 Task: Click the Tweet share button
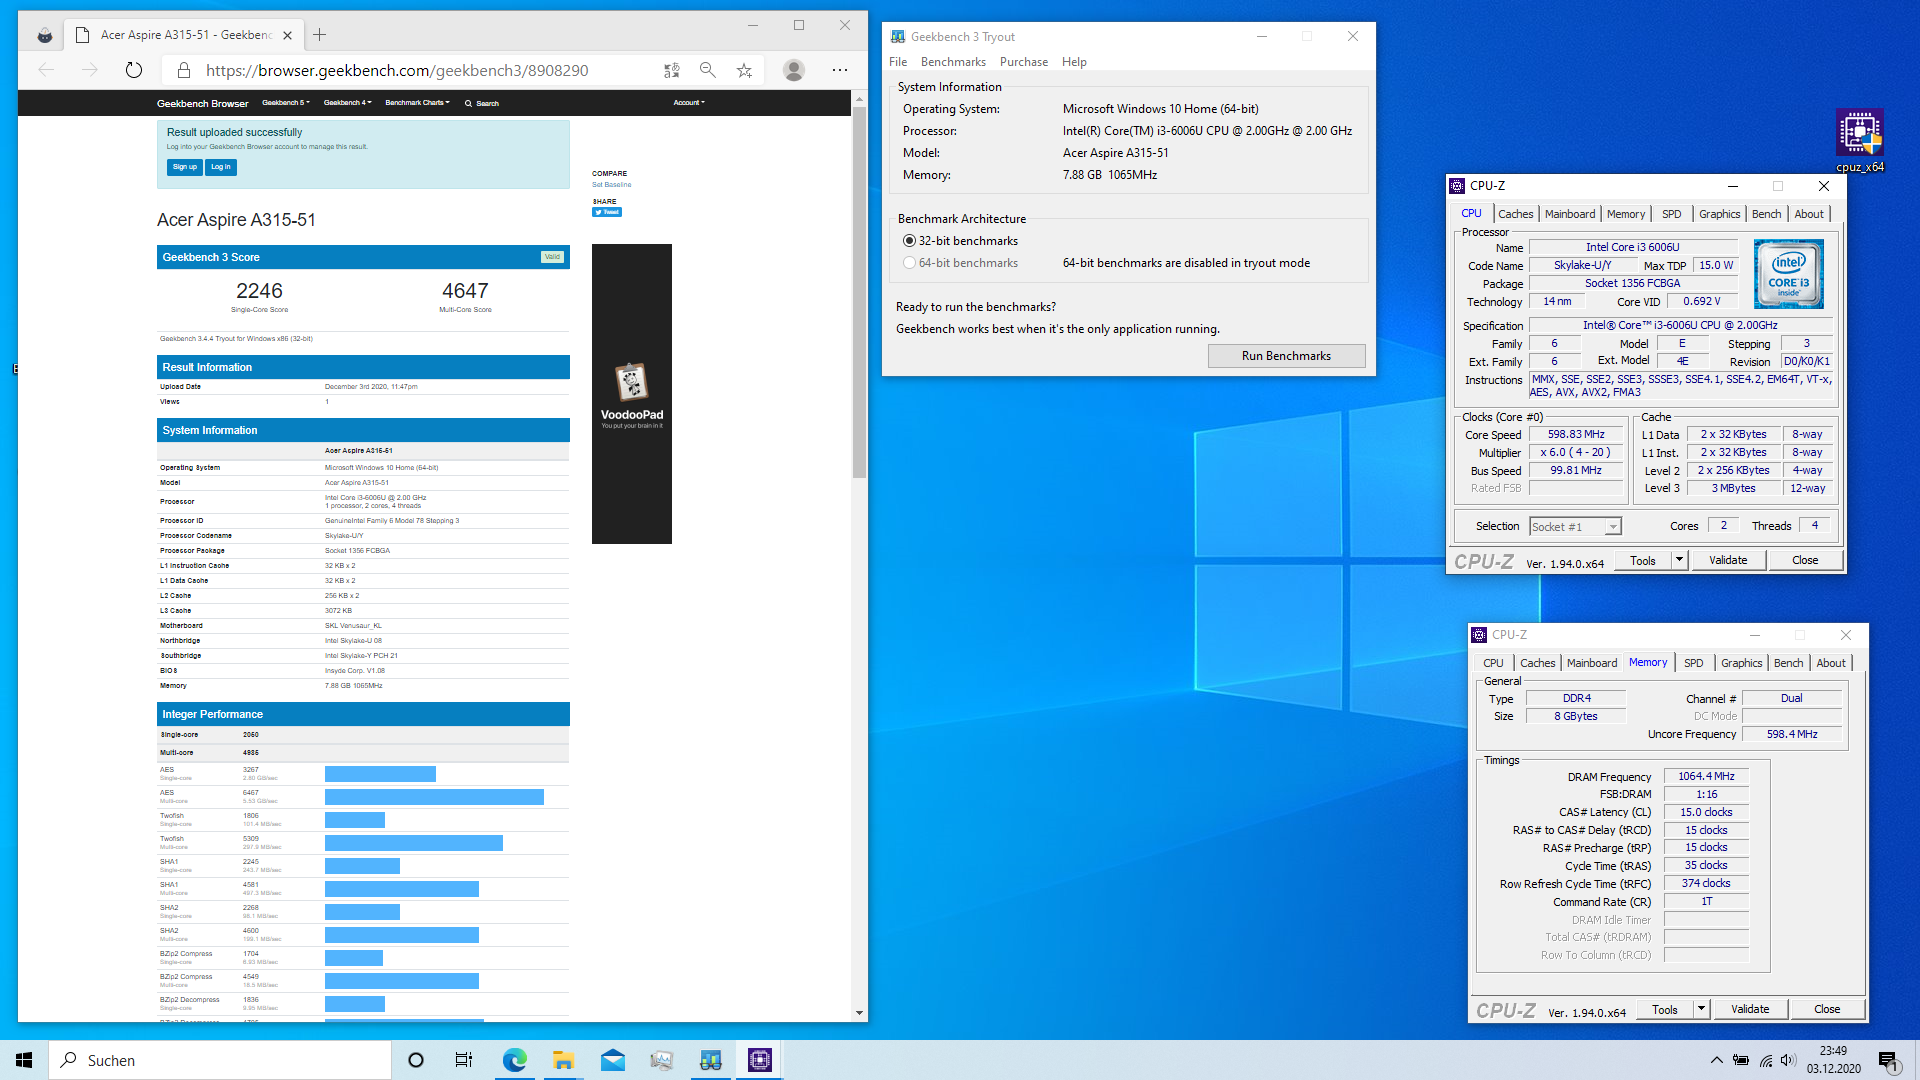click(607, 212)
